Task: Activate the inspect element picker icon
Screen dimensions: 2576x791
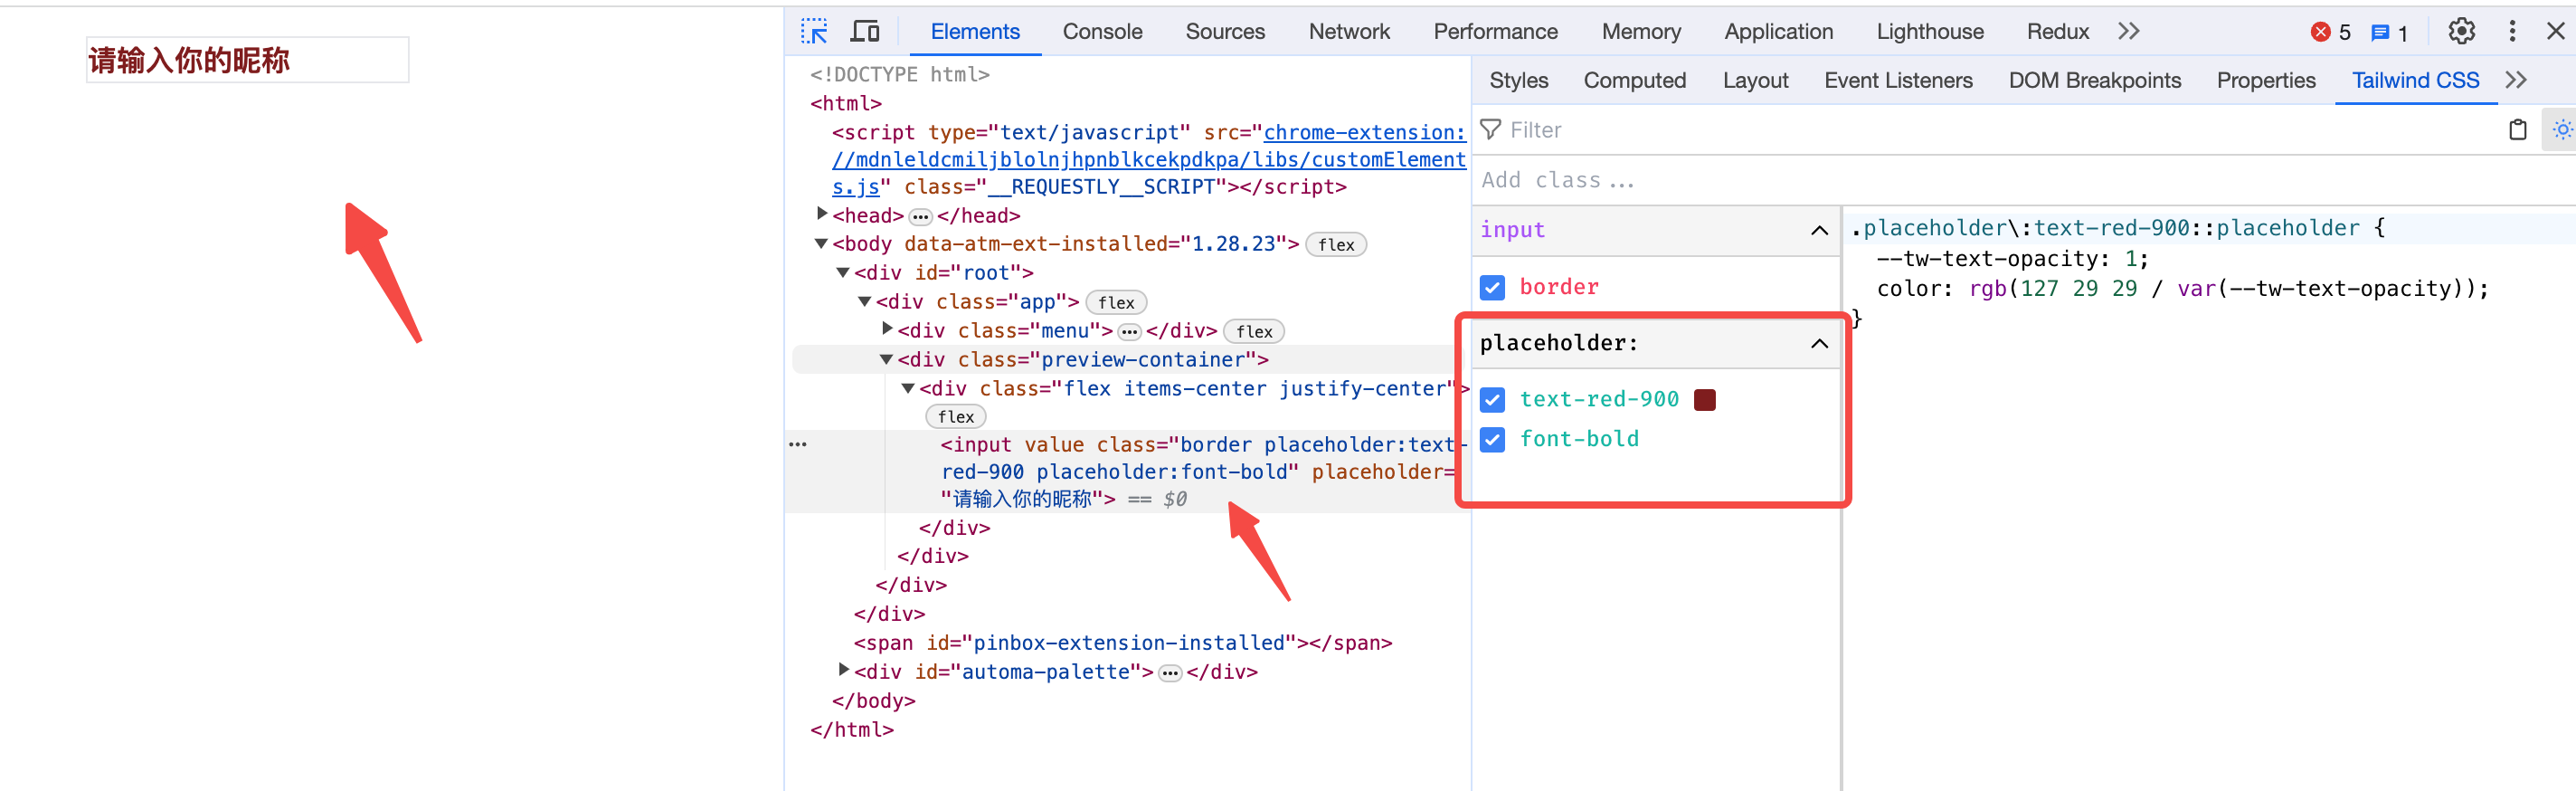Action: [814, 31]
